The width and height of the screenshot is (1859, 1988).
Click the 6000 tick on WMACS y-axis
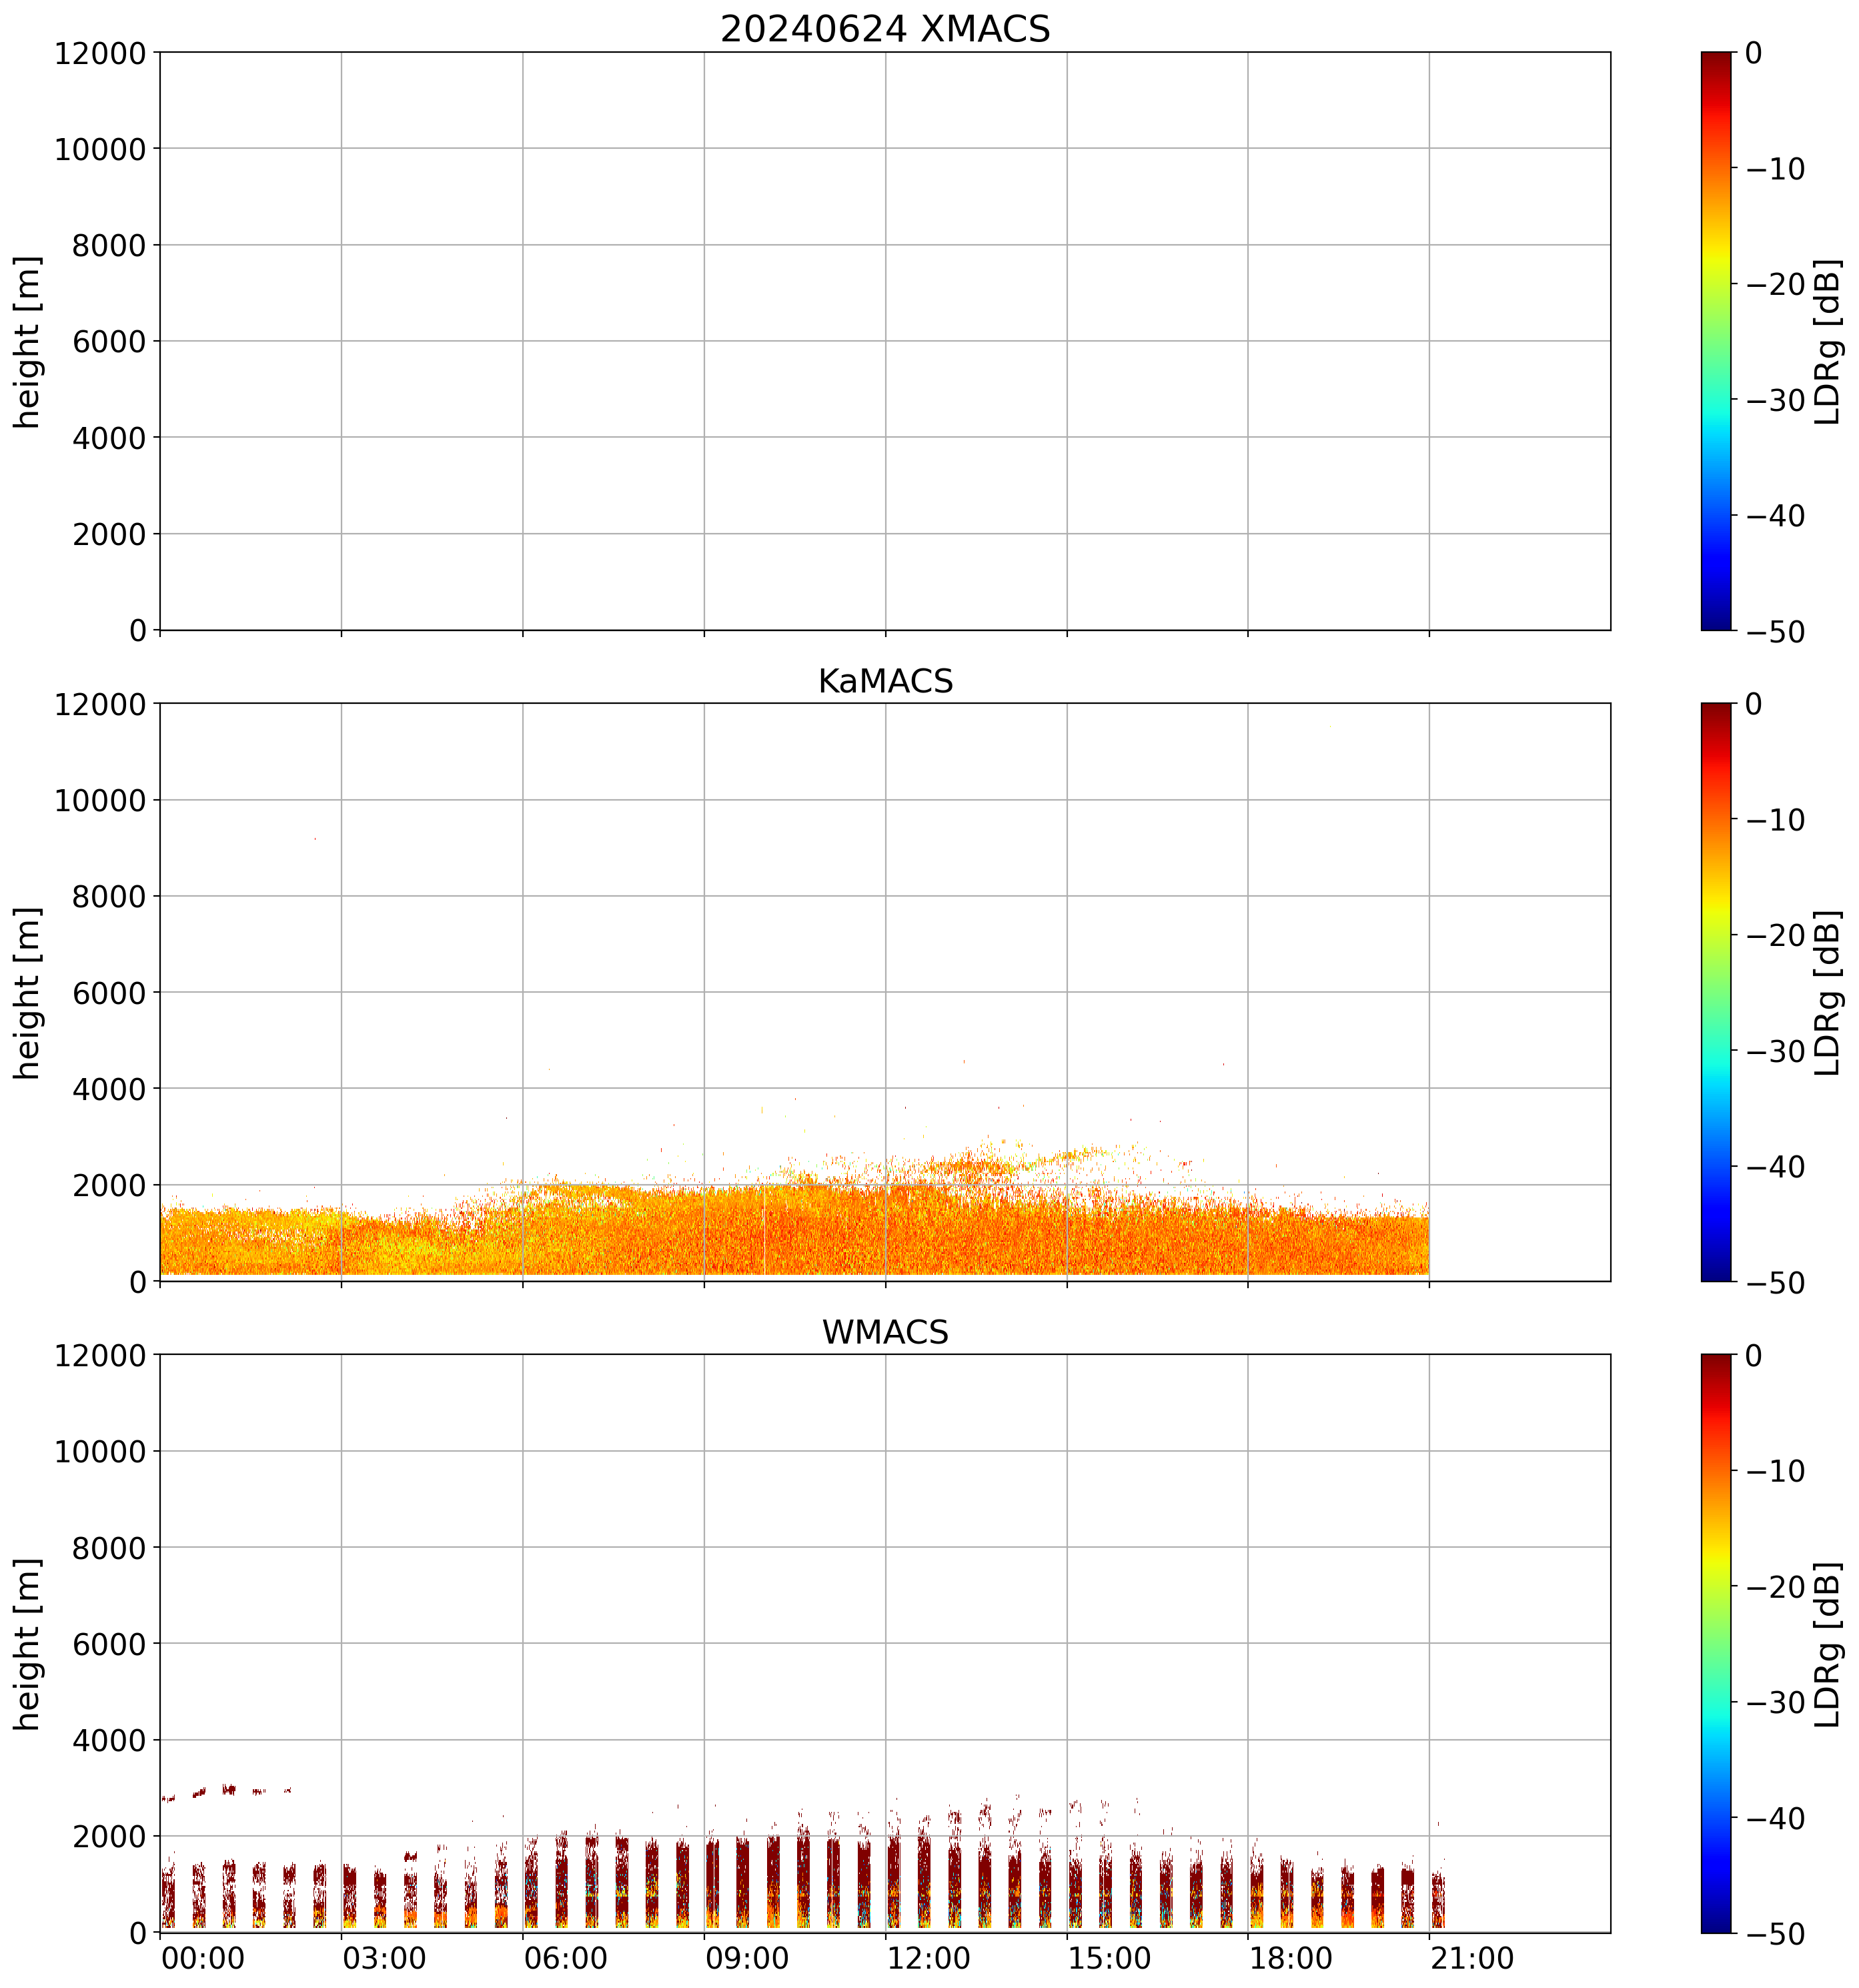click(x=110, y=1644)
